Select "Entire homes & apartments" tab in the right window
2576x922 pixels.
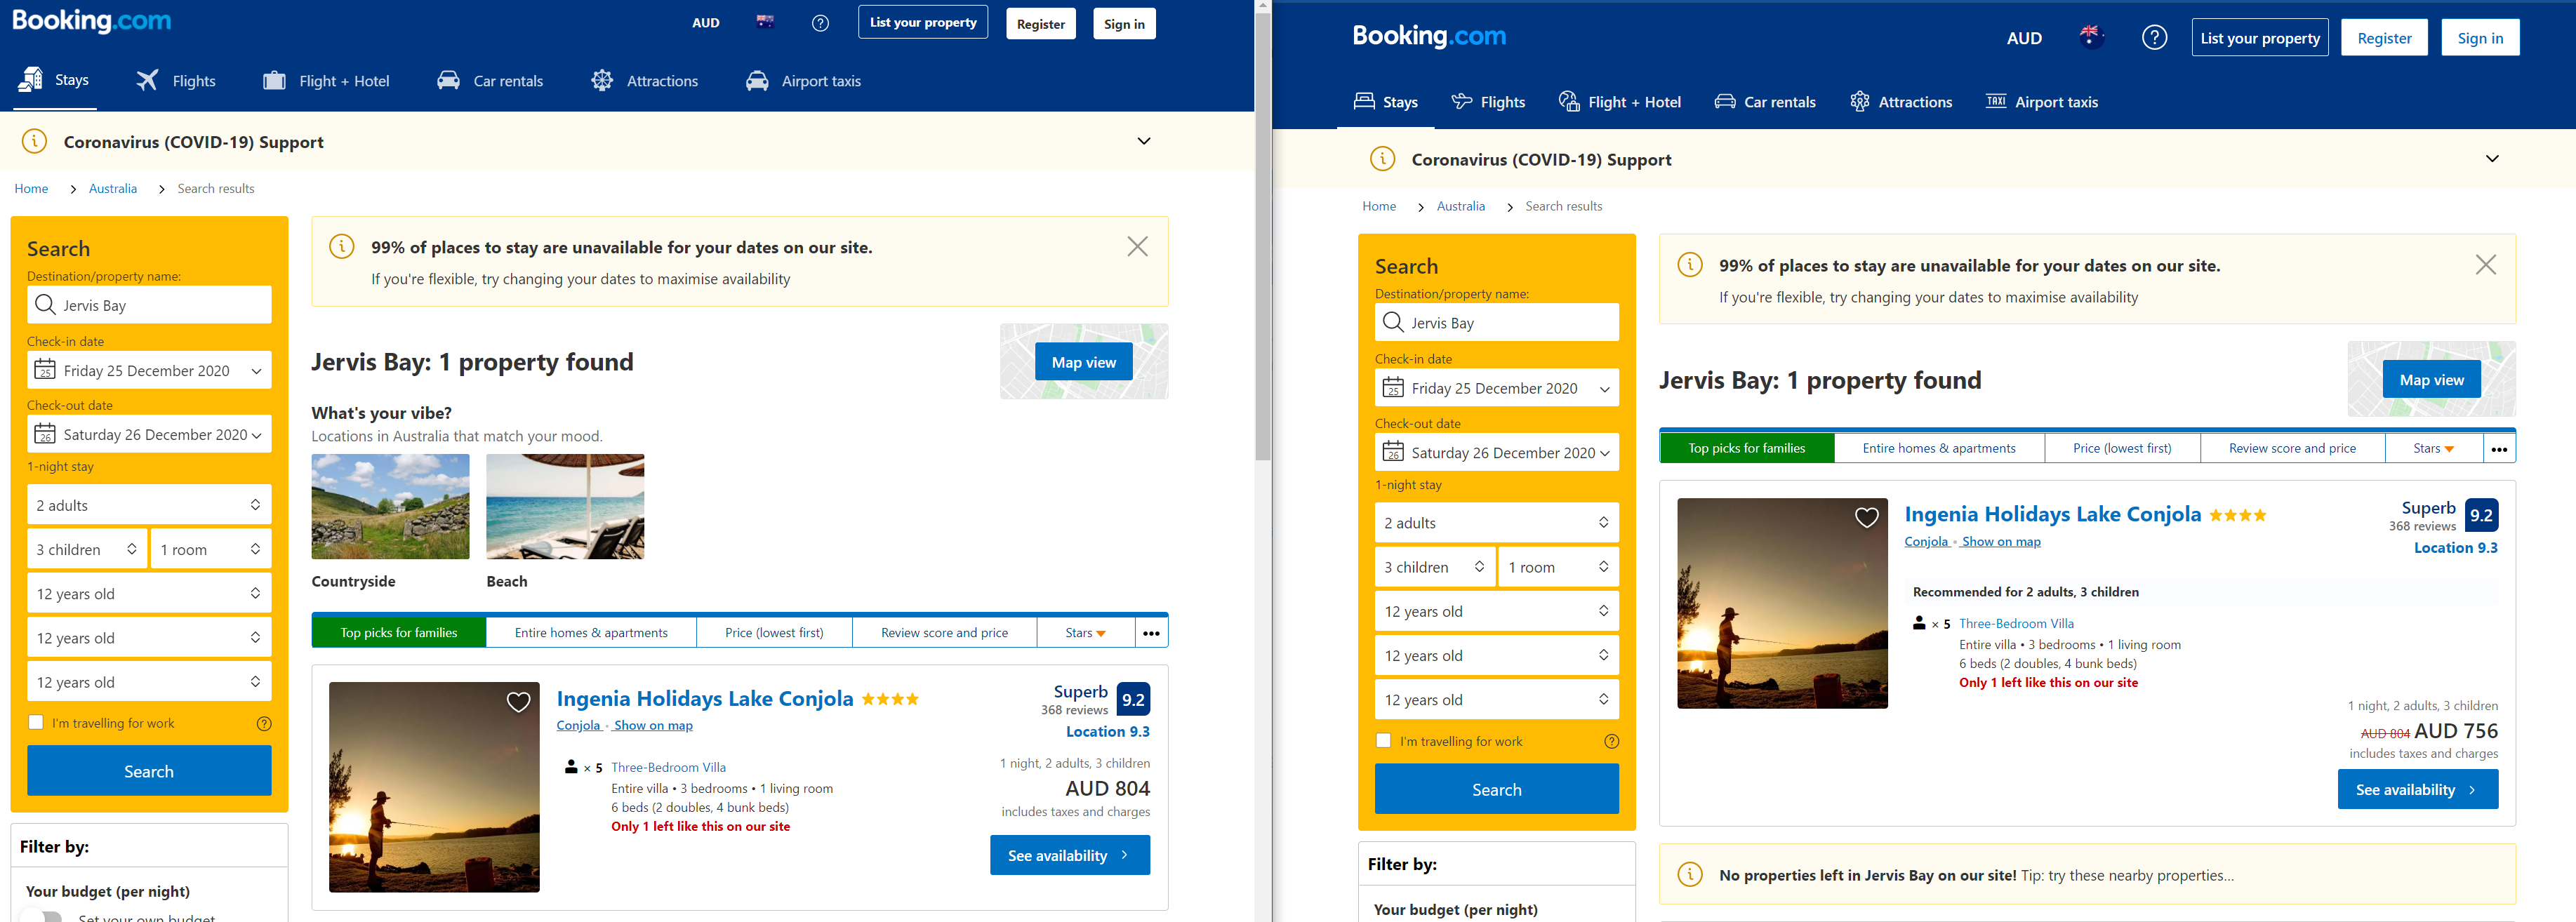[1938, 448]
